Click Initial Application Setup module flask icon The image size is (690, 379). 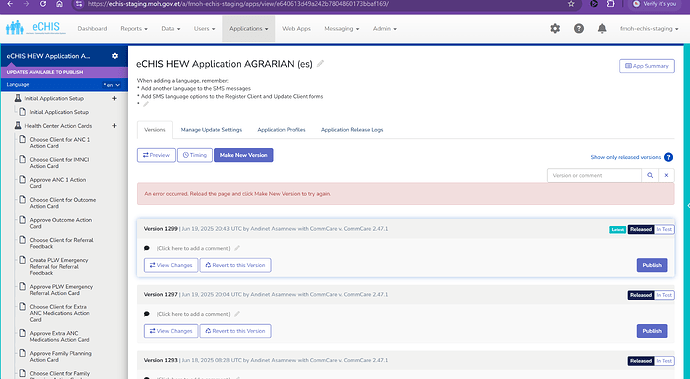click(18, 98)
